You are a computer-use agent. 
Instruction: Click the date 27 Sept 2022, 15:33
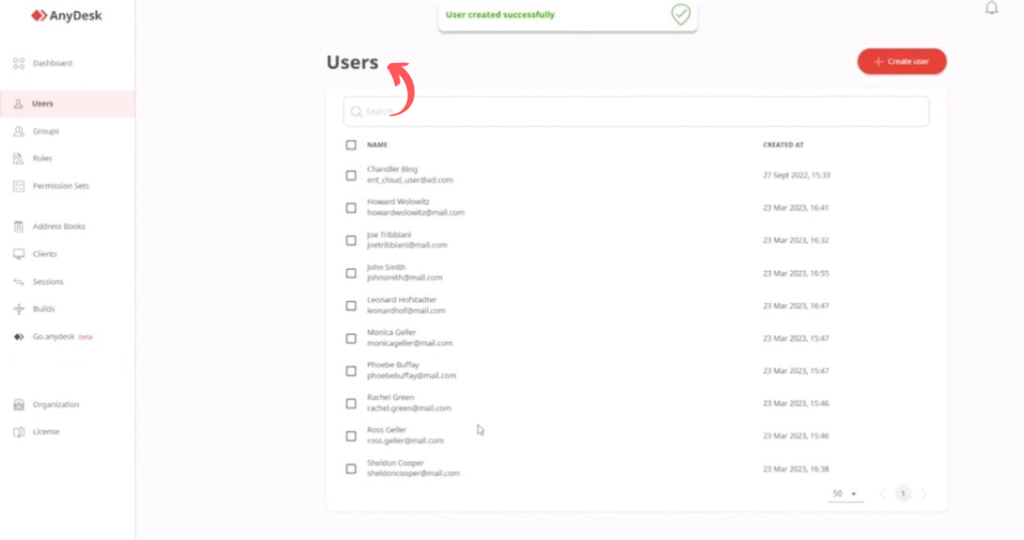(x=797, y=176)
